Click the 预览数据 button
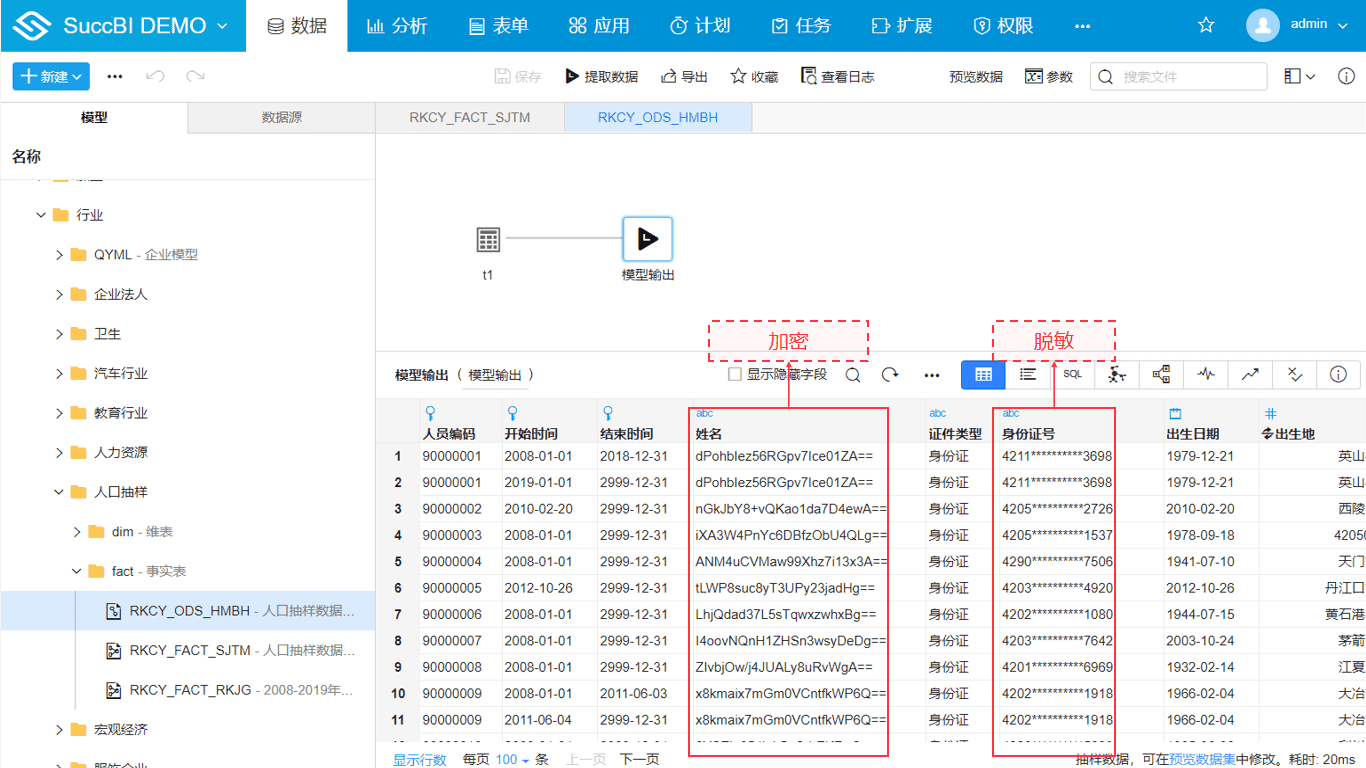 [975, 77]
